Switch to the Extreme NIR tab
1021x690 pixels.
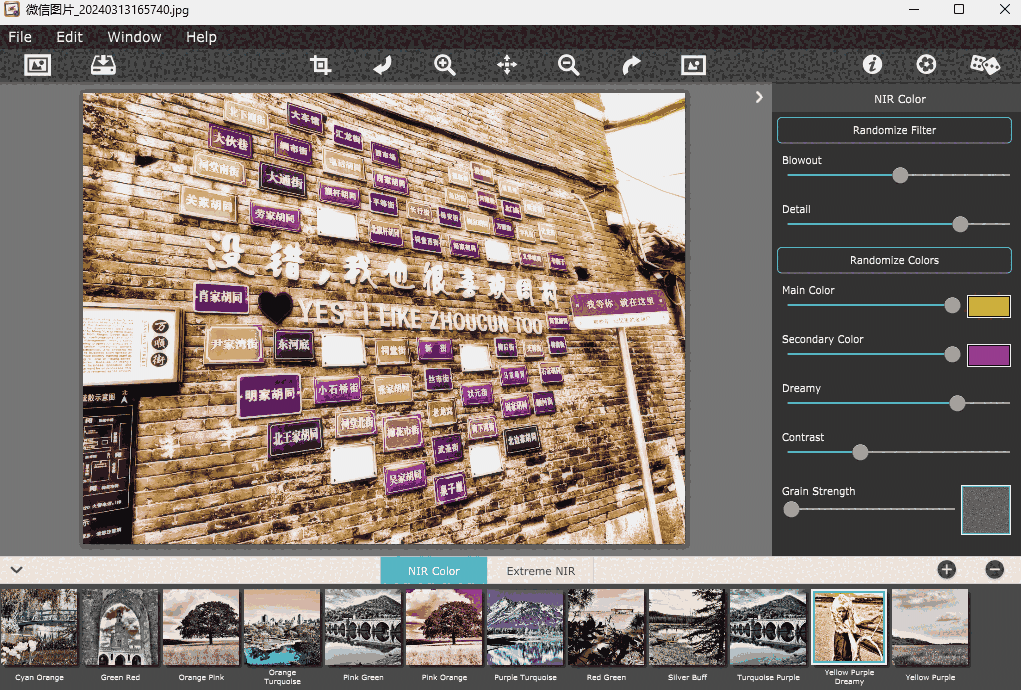[540, 571]
